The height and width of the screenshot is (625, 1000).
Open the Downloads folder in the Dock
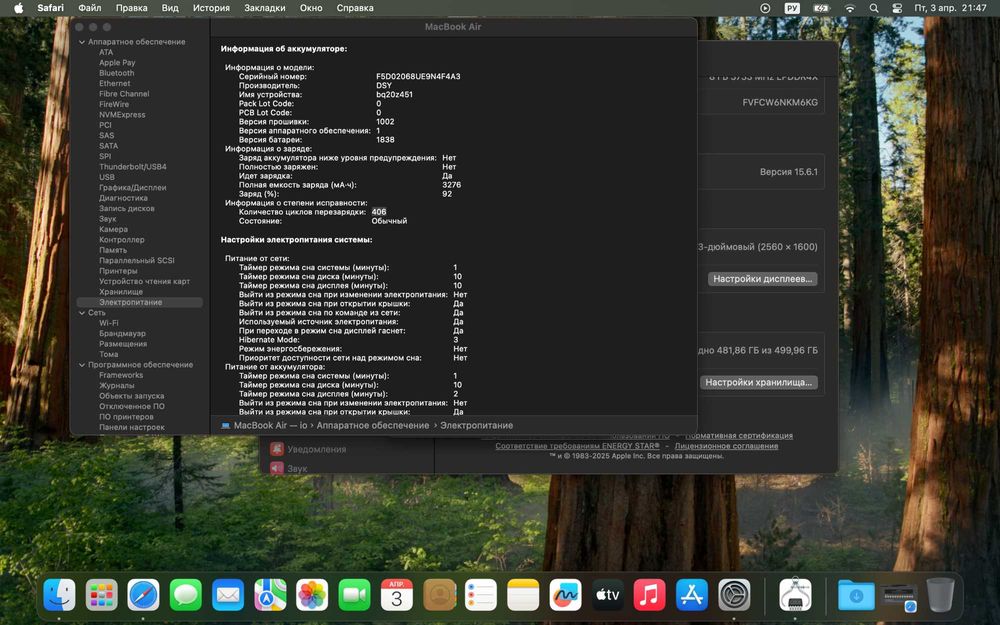(856, 595)
